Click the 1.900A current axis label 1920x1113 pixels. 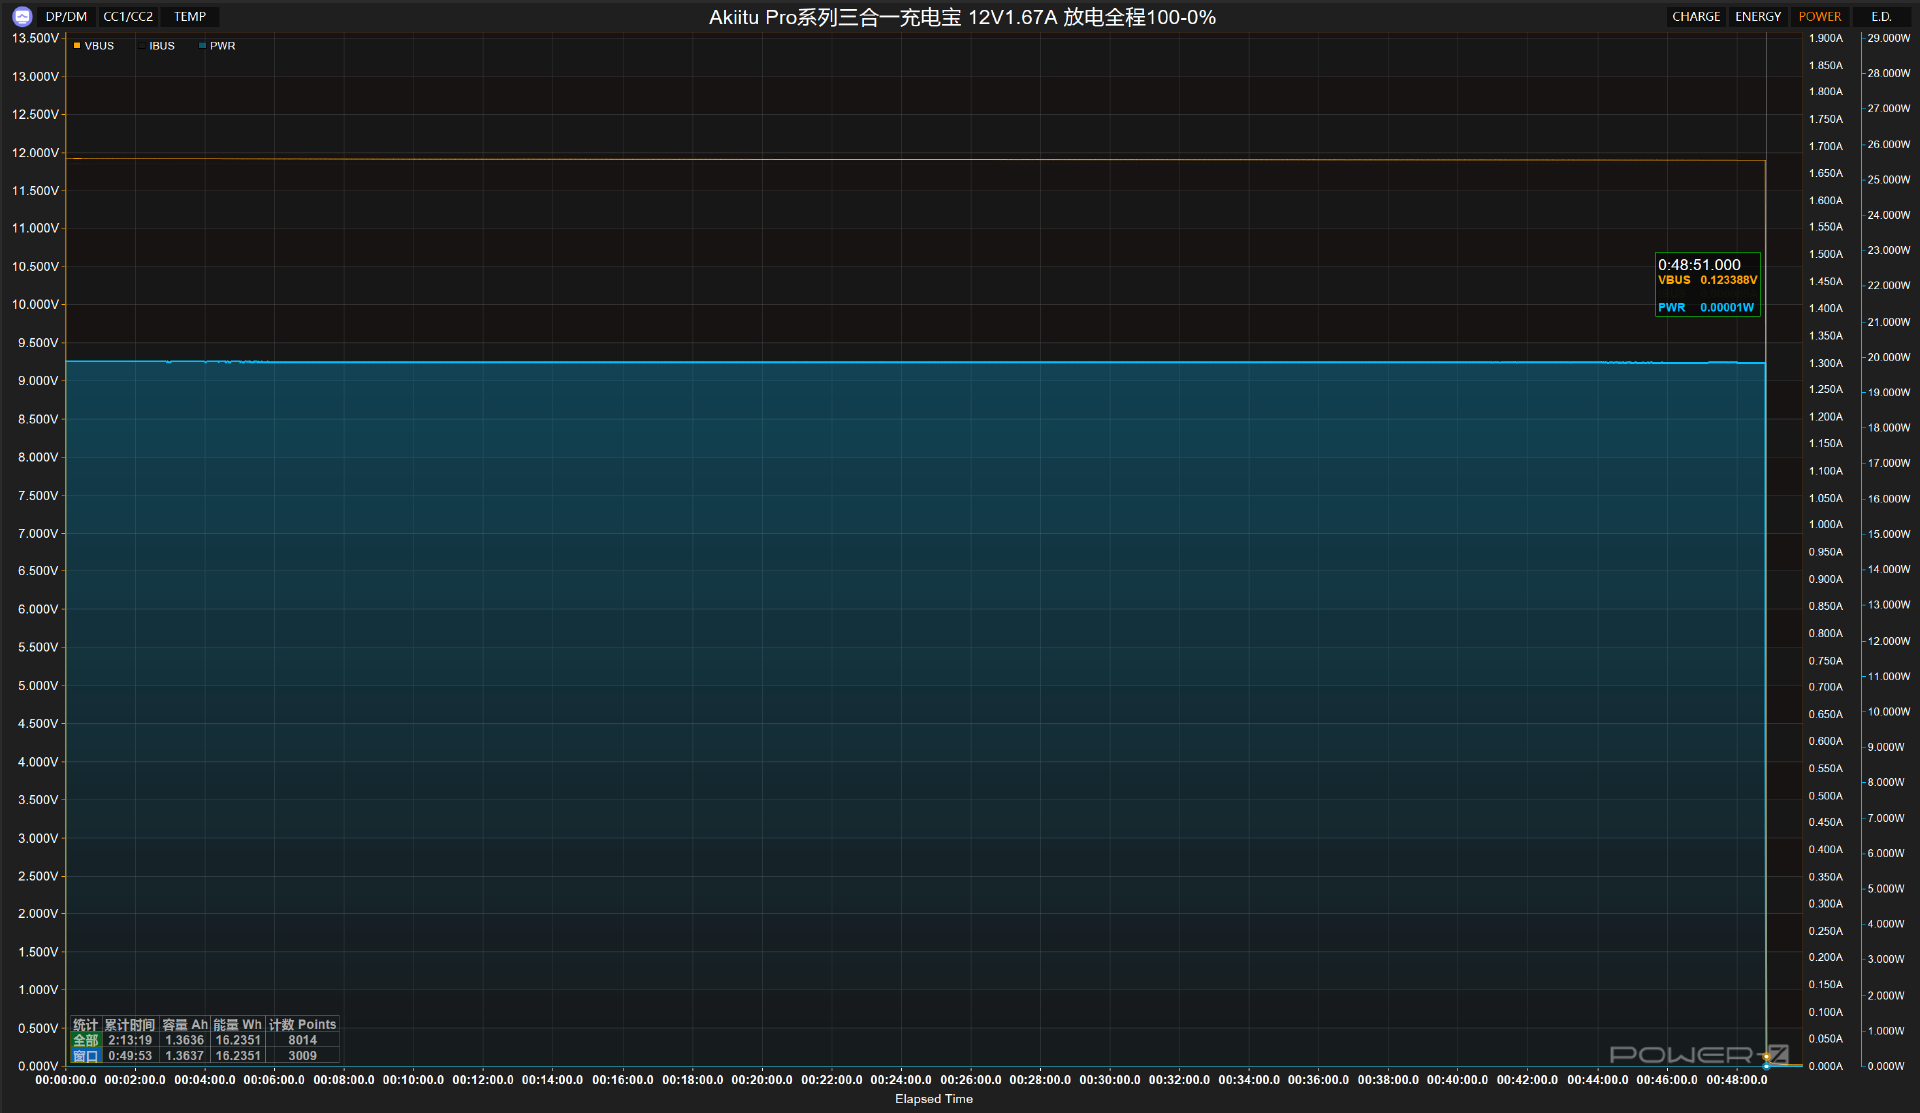[1825, 38]
